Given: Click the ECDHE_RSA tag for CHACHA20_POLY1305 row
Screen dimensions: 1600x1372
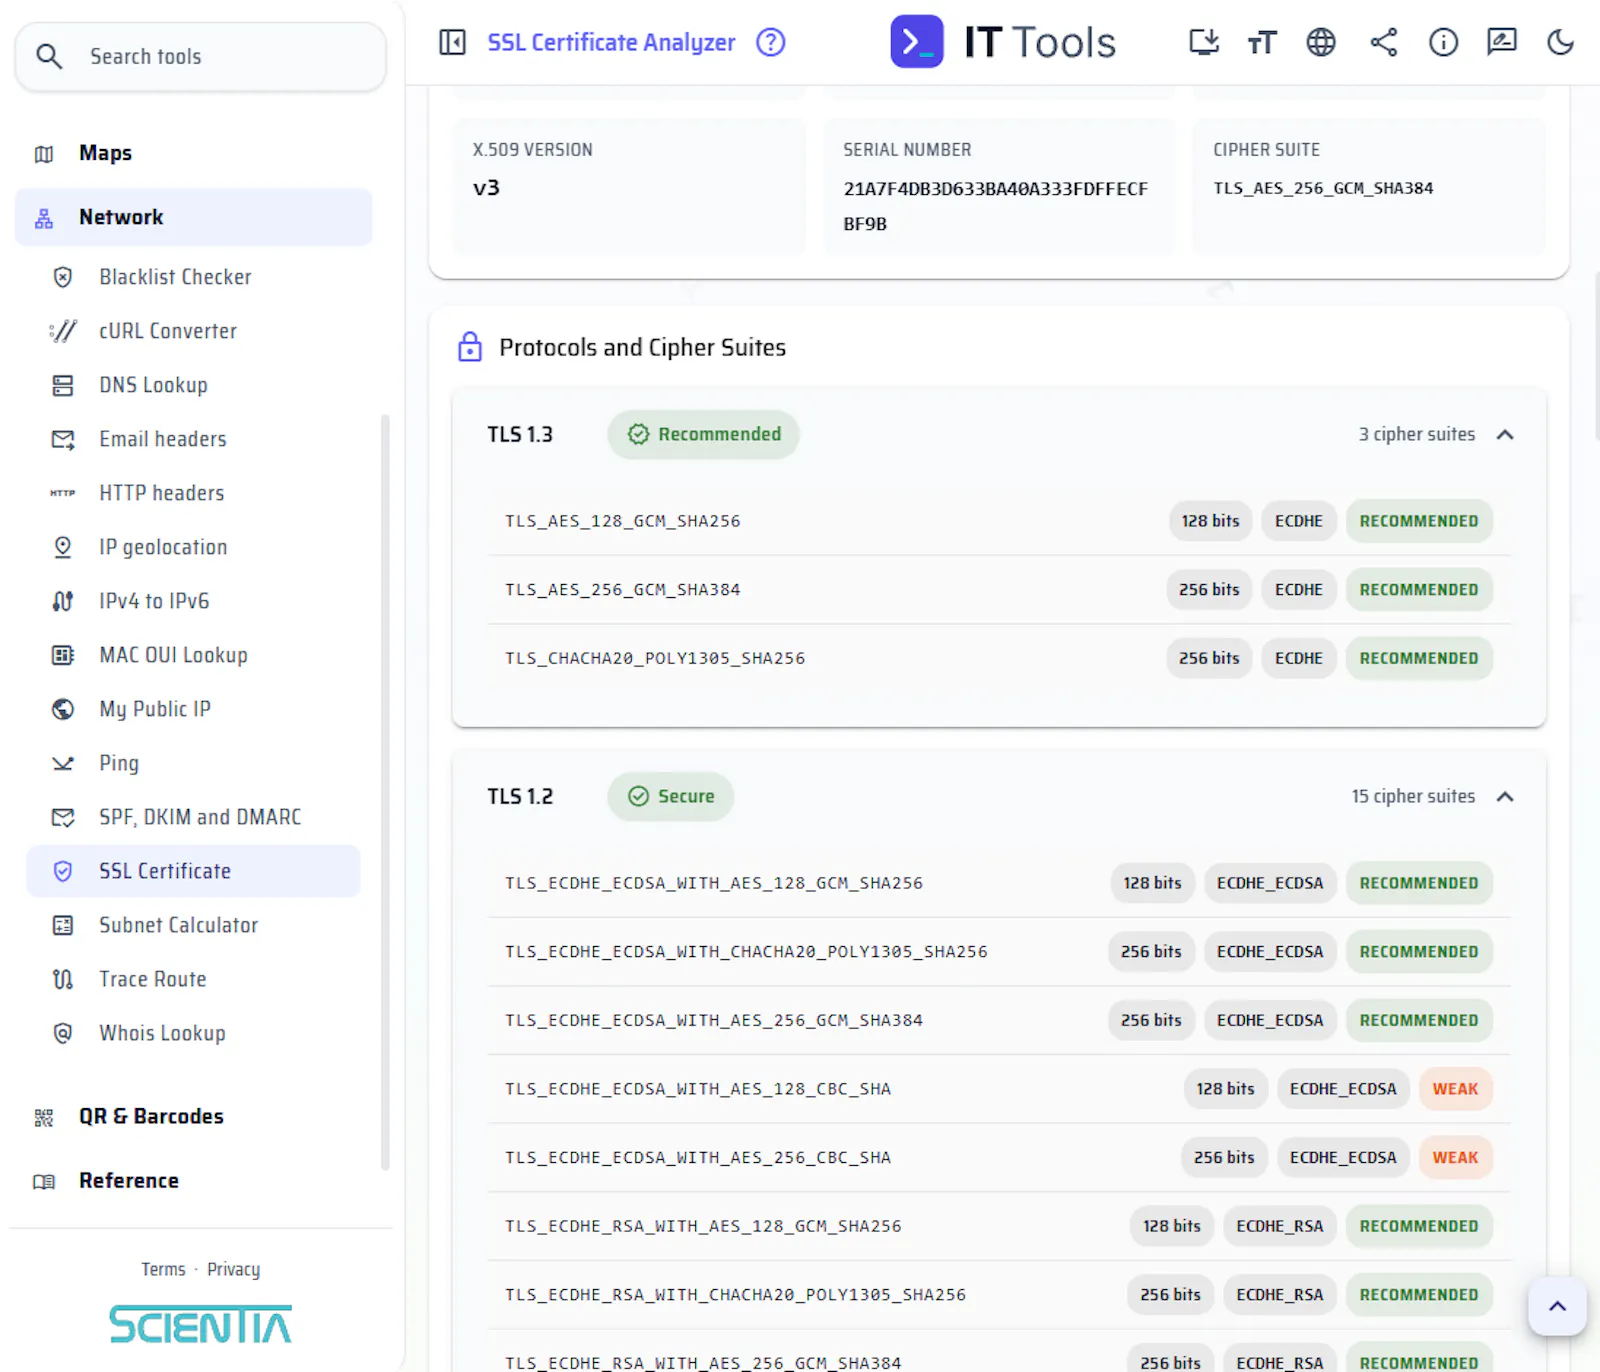Looking at the screenshot, I should tap(1279, 1295).
